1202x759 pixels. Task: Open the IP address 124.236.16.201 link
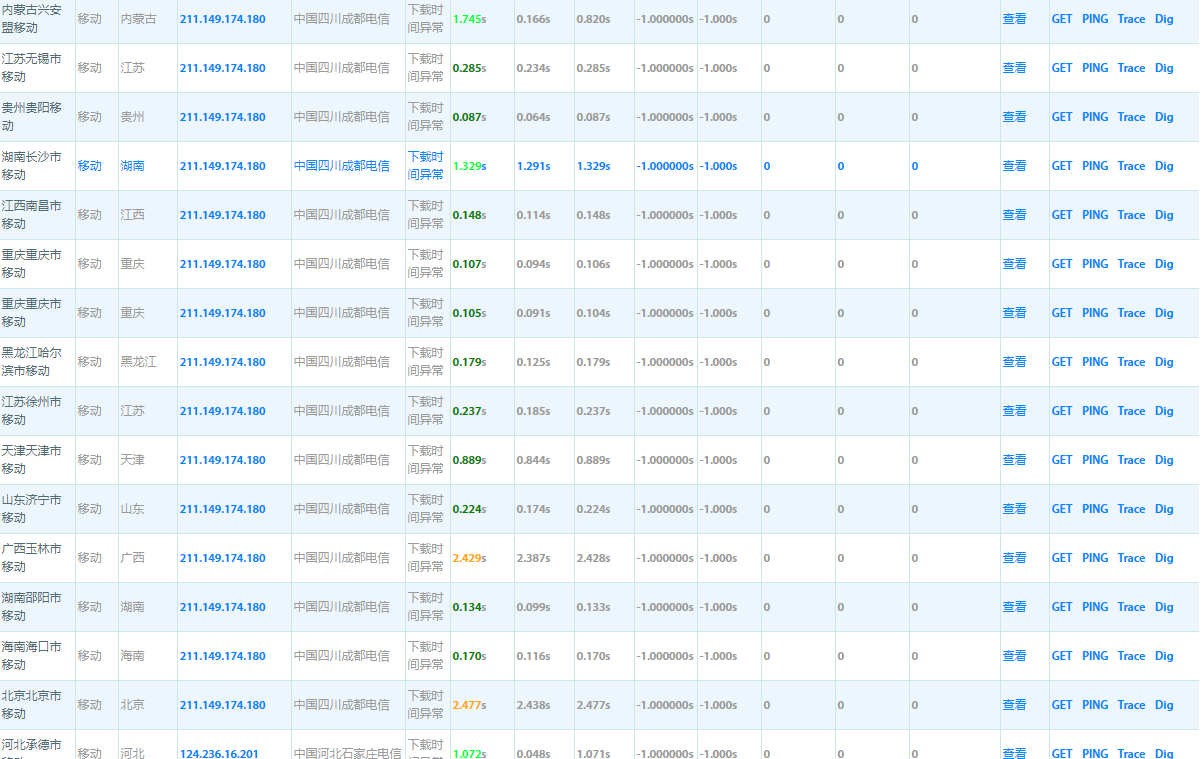tap(218, 753)
